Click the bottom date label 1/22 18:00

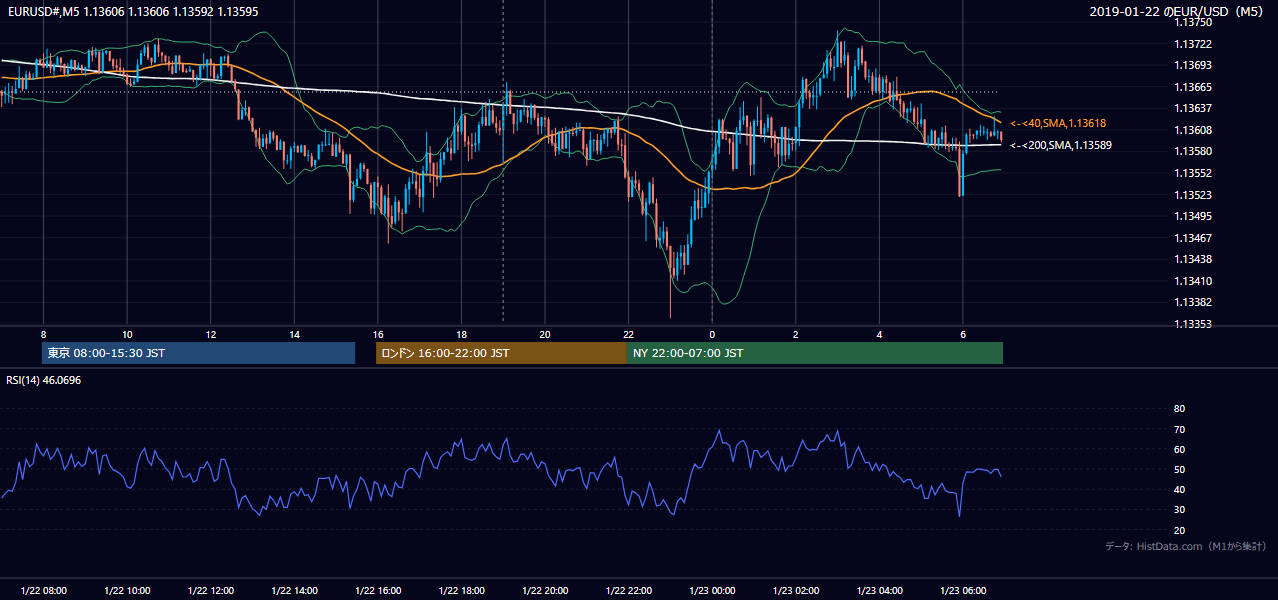click(461, 590)
